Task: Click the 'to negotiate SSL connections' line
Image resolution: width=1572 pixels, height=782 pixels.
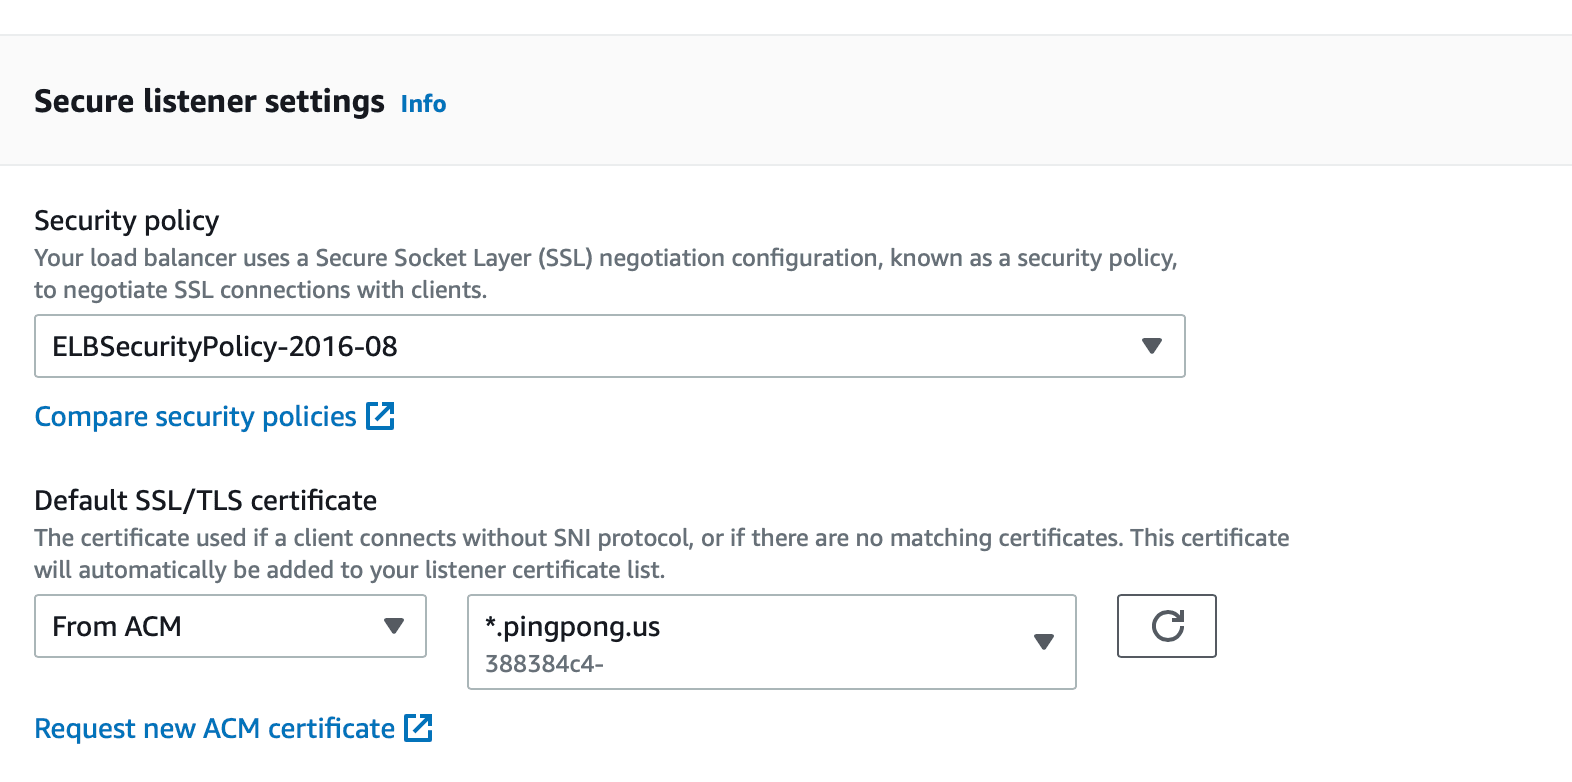Action: (x=260, y=290)
